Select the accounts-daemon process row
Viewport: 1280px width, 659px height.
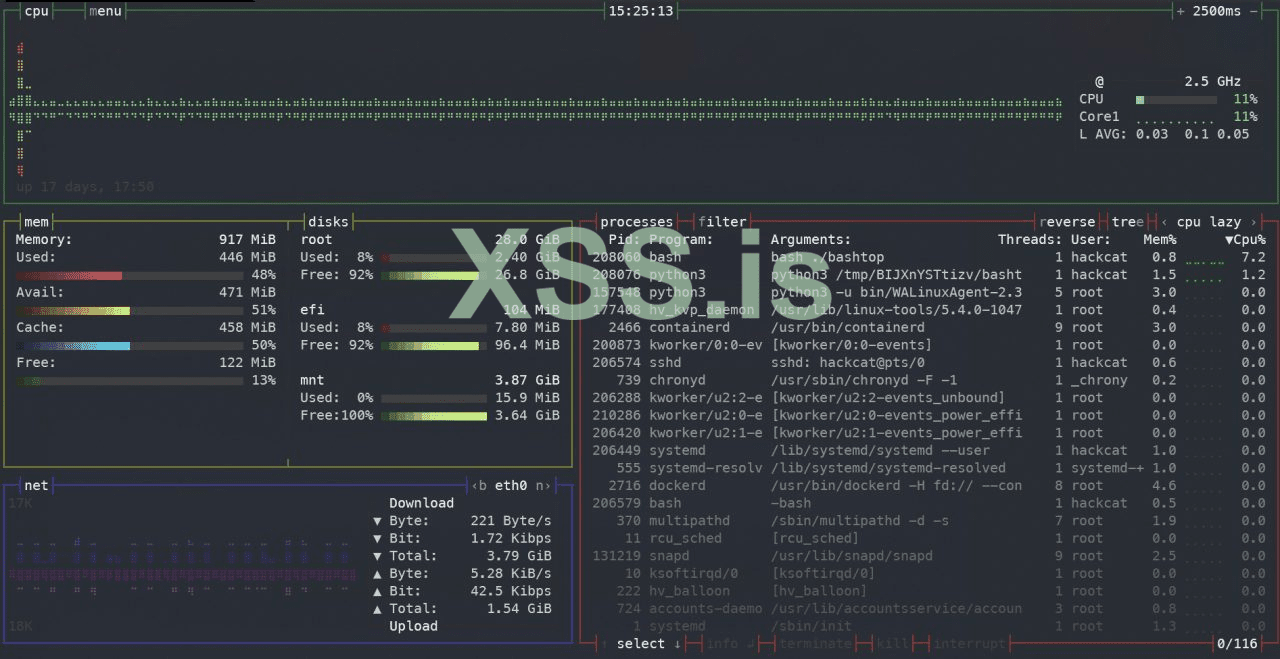[929, 608]
